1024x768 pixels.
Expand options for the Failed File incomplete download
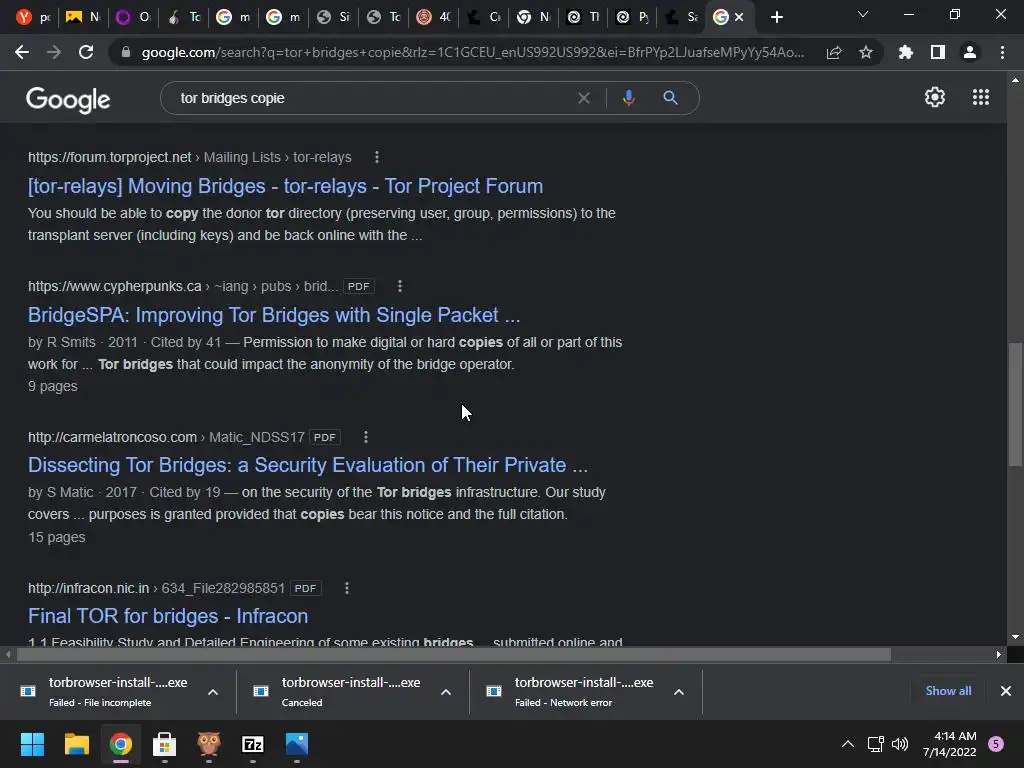(x=213, y=692)
